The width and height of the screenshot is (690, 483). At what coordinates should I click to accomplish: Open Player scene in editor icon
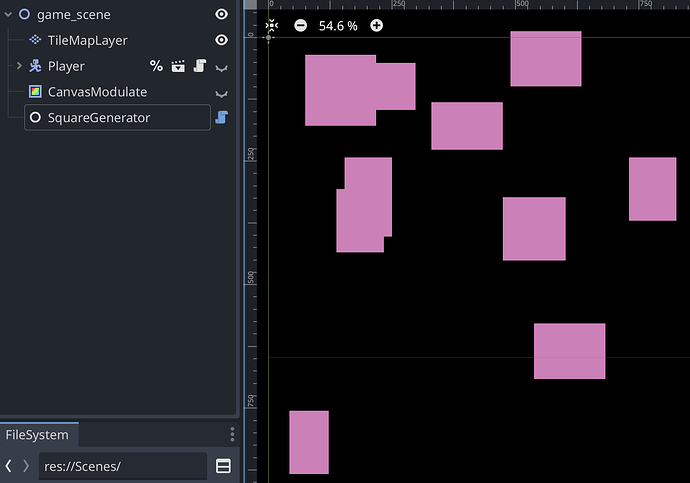coord(178,66)
